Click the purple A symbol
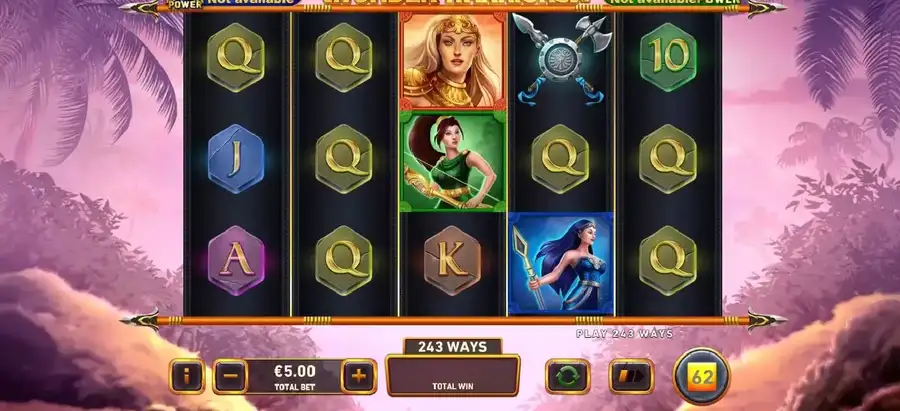Image resolution: width=900 pixels, height=411 pixels. [x=236, y=260]
